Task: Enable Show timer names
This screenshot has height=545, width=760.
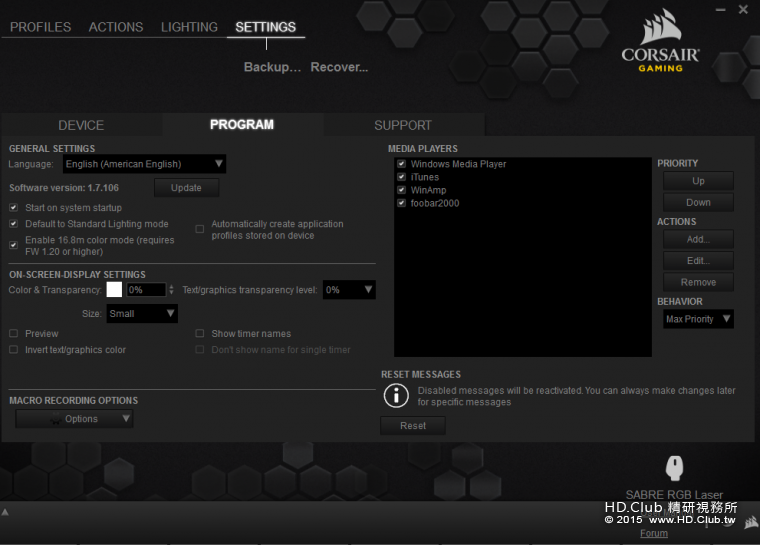Action: [x=200, y=334]
